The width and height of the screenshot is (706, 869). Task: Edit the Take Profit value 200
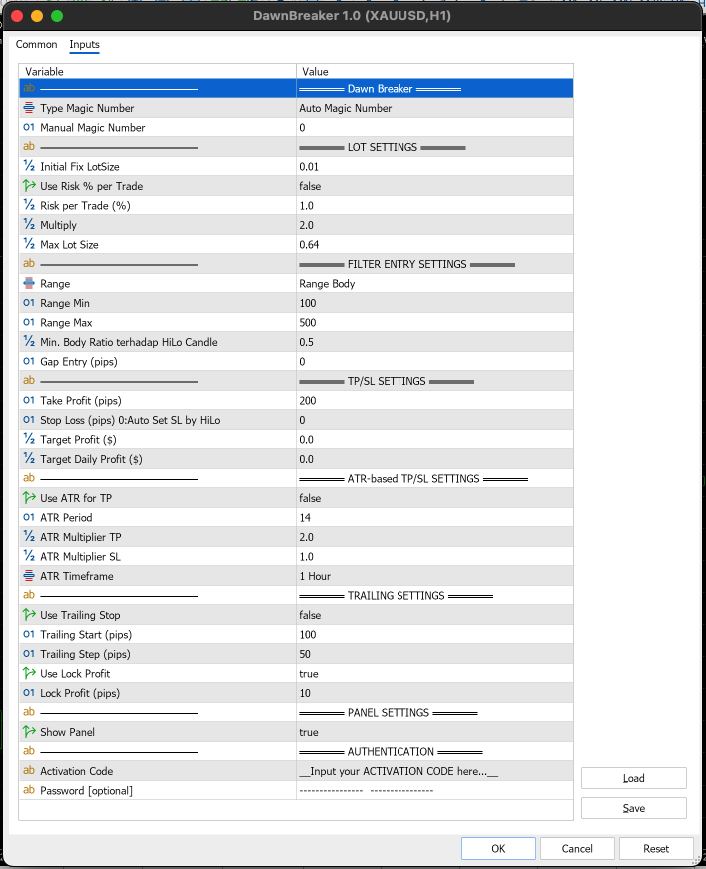[x=434, y=400]
